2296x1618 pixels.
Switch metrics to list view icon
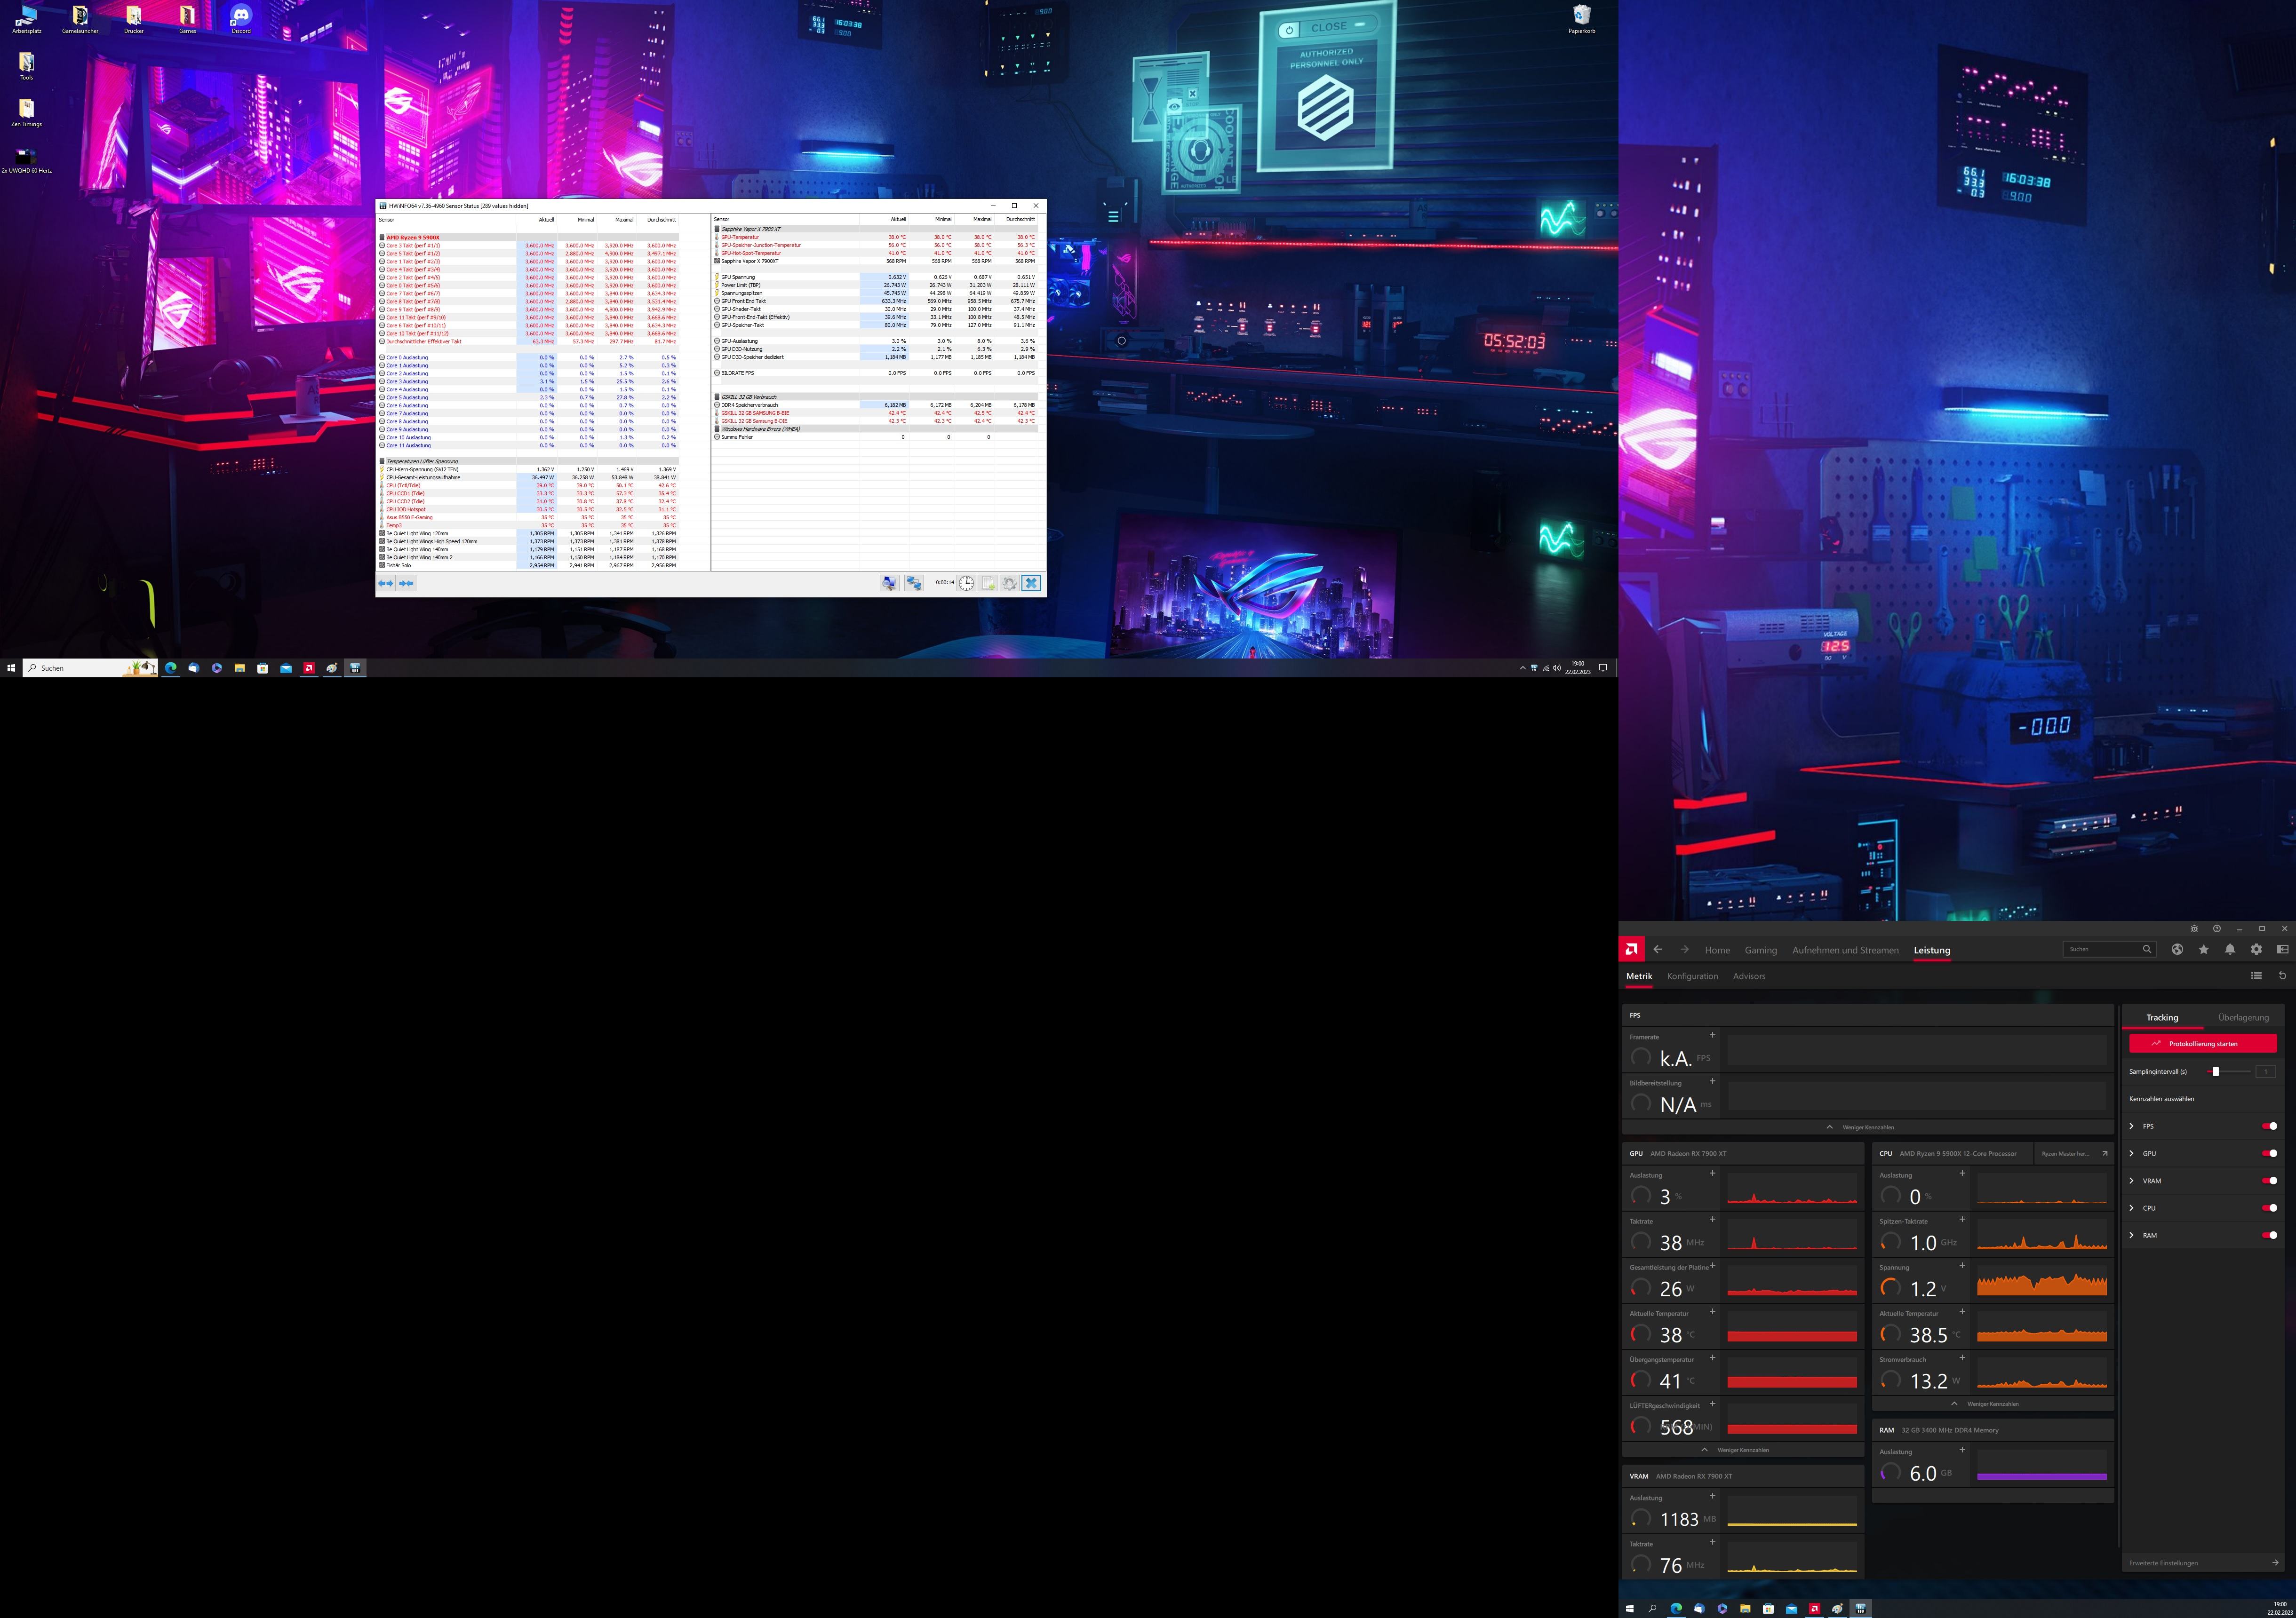coord(2256,975)
